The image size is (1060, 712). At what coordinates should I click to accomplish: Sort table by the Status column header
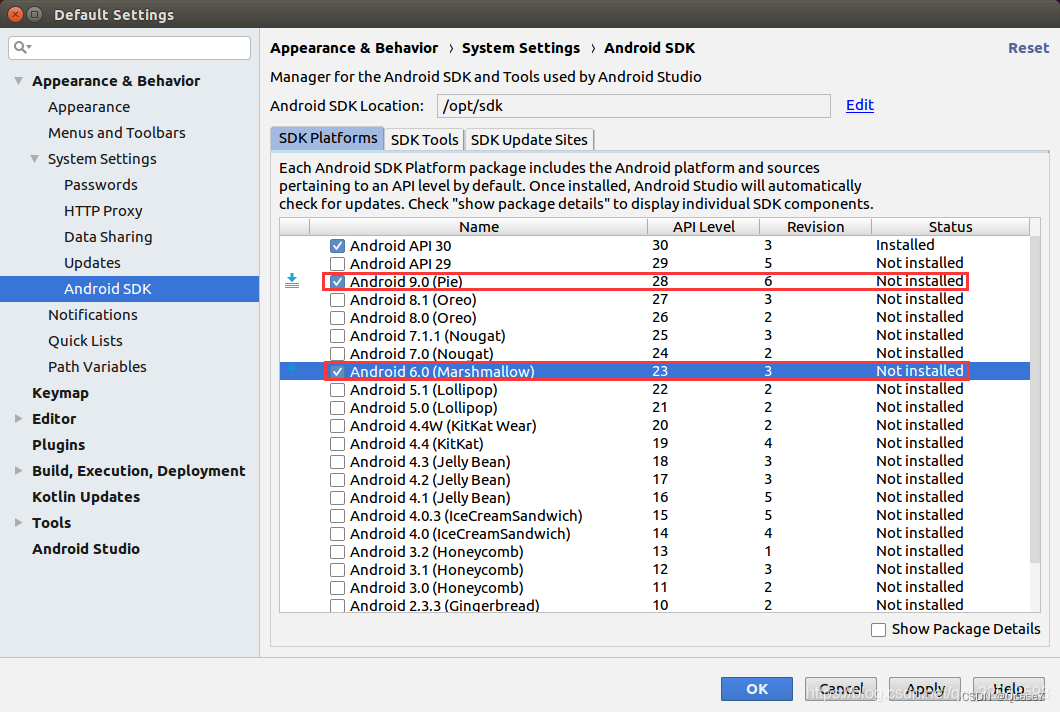[x=950, y=227]
